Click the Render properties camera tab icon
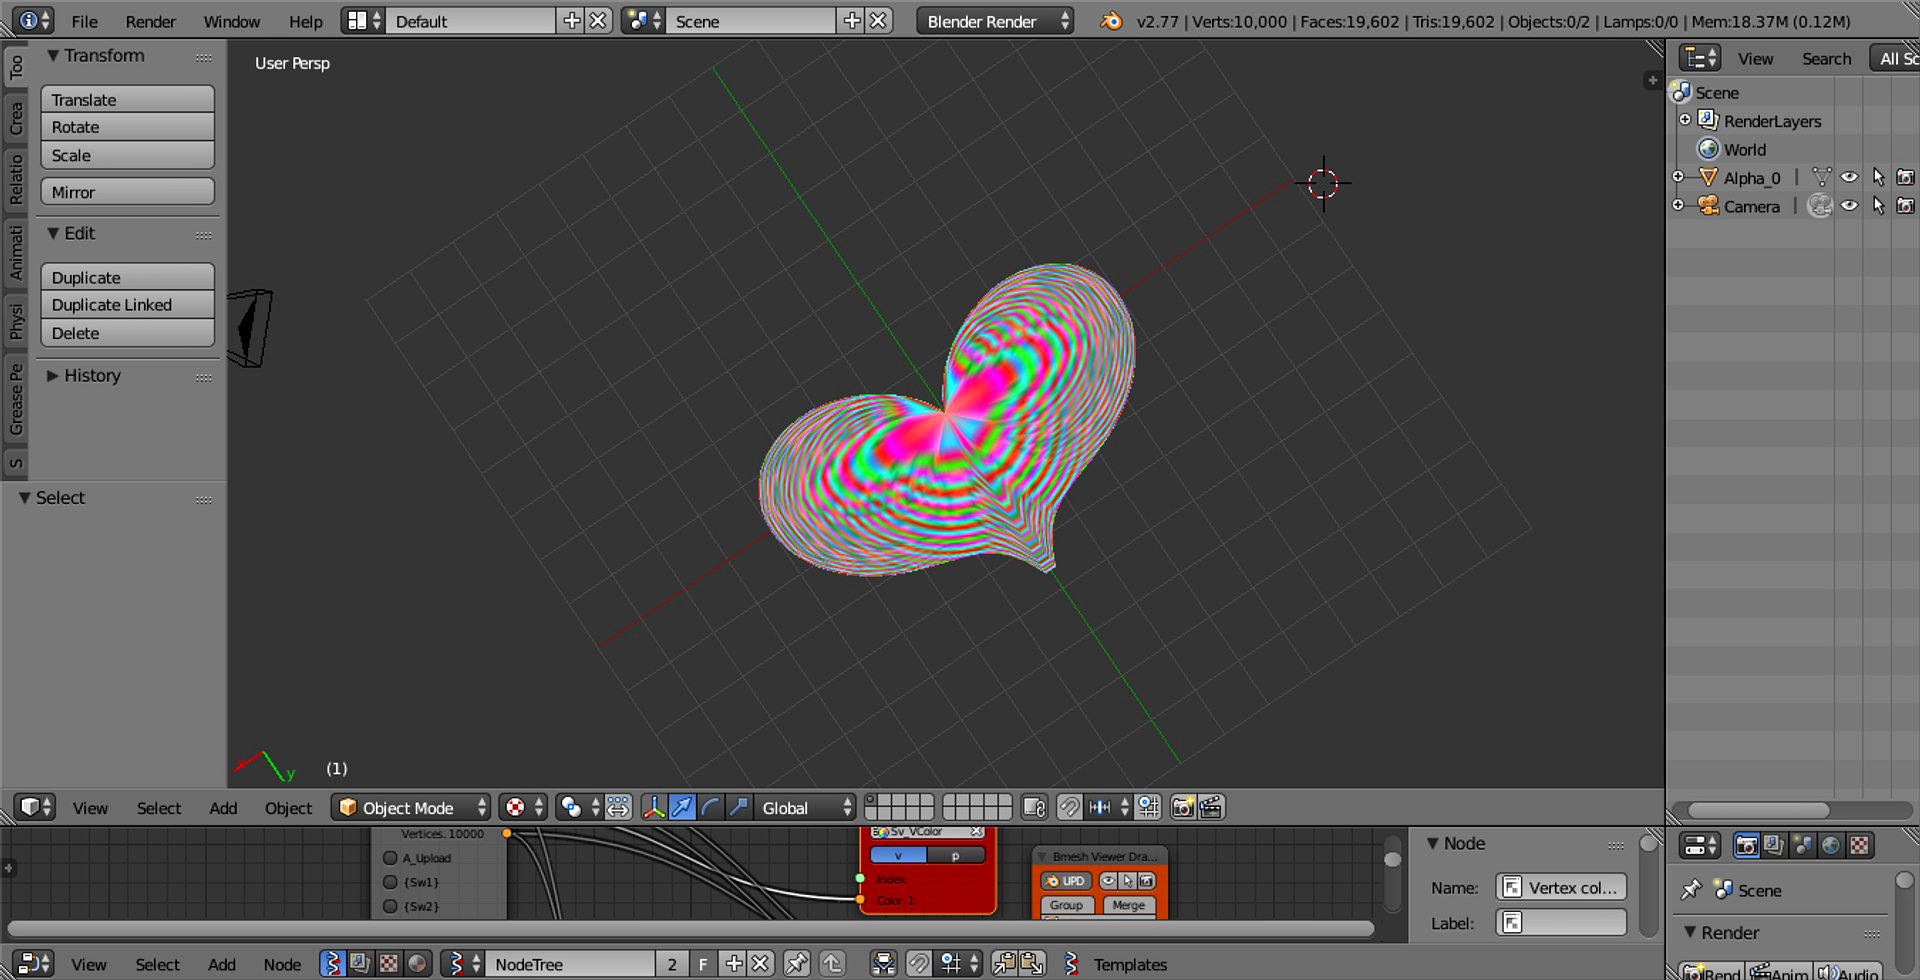 click(1747, 846)
